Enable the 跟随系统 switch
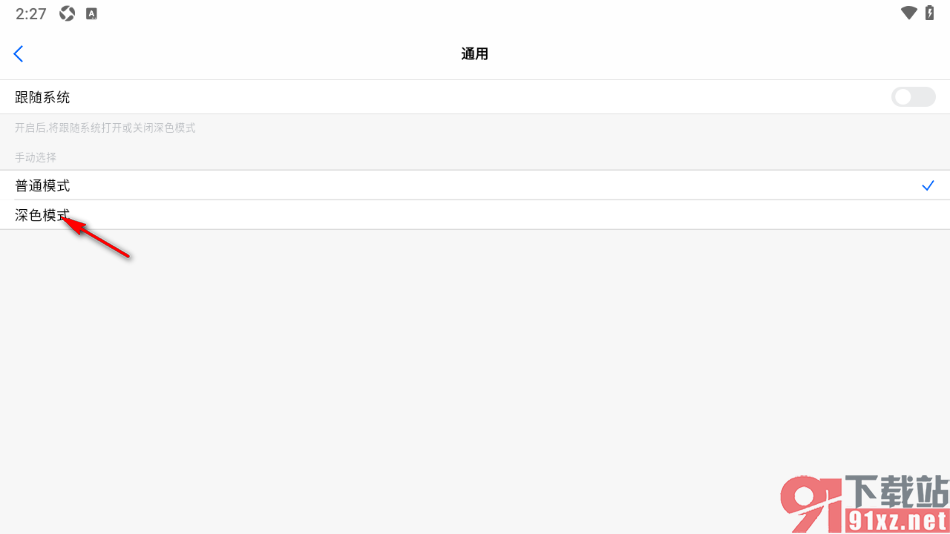This screenshot has height=534, width=950. click(913, 97)
